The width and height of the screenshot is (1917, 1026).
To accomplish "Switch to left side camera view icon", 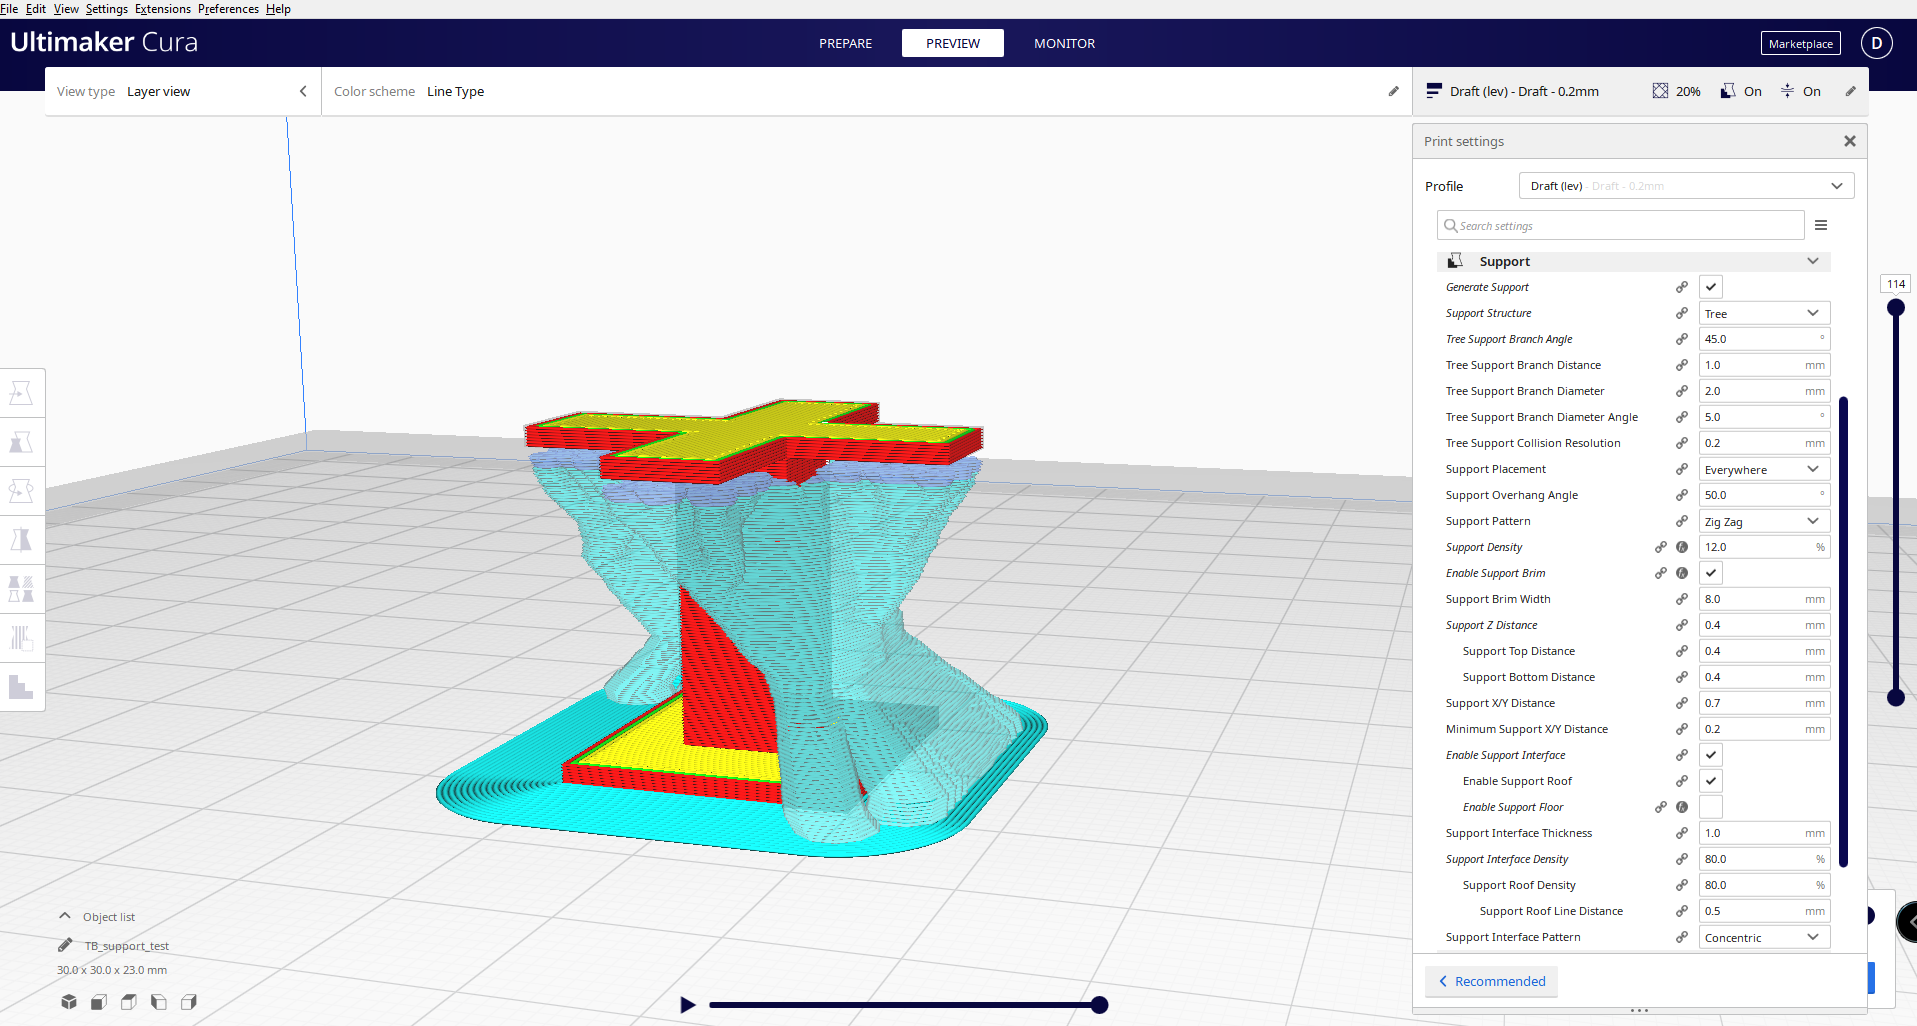I will coord(159,1002).
